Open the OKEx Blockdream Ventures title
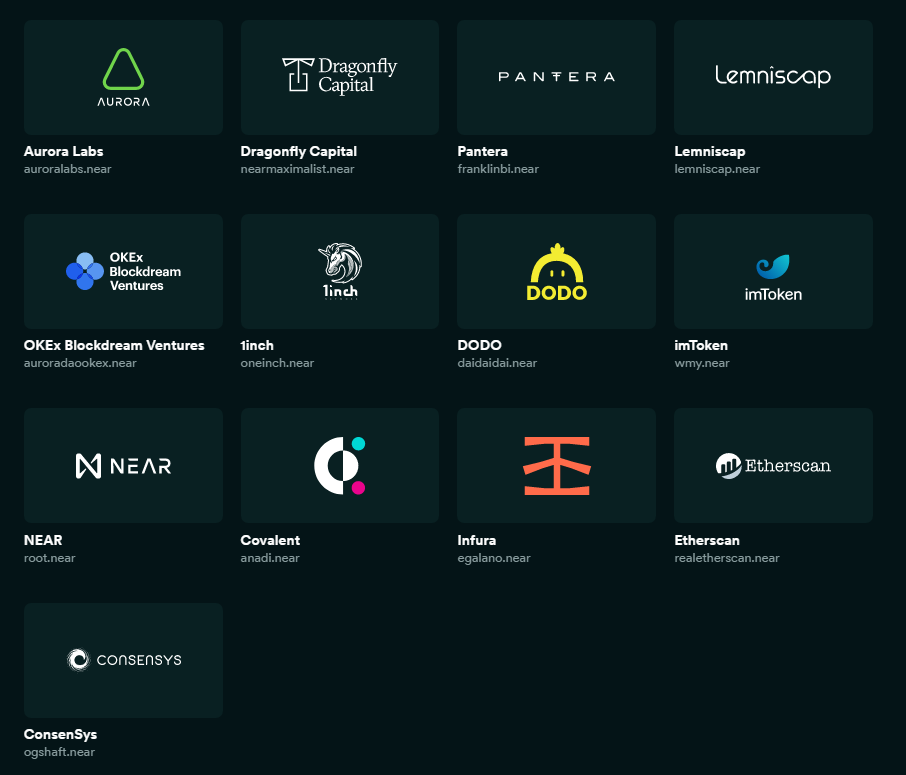This screenshot has height=775, width=906. (x=114, y=346)
